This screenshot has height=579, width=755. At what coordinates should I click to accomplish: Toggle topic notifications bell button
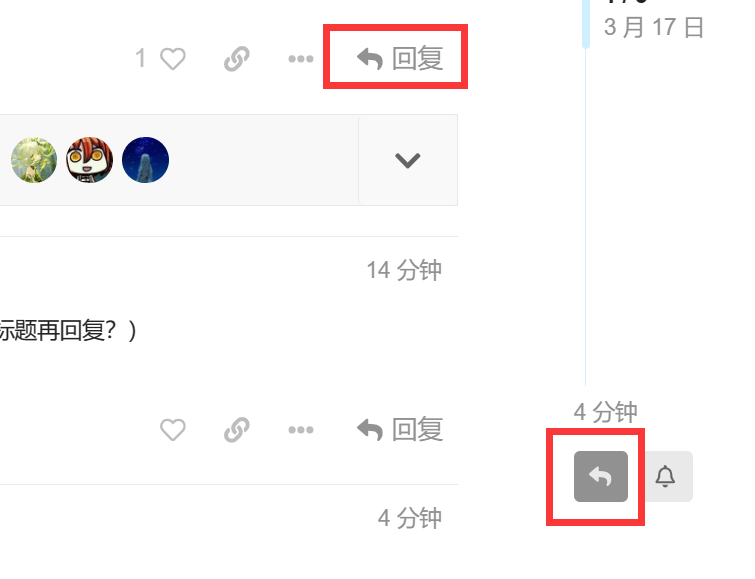pyautogui.click(x=665, y=476)
